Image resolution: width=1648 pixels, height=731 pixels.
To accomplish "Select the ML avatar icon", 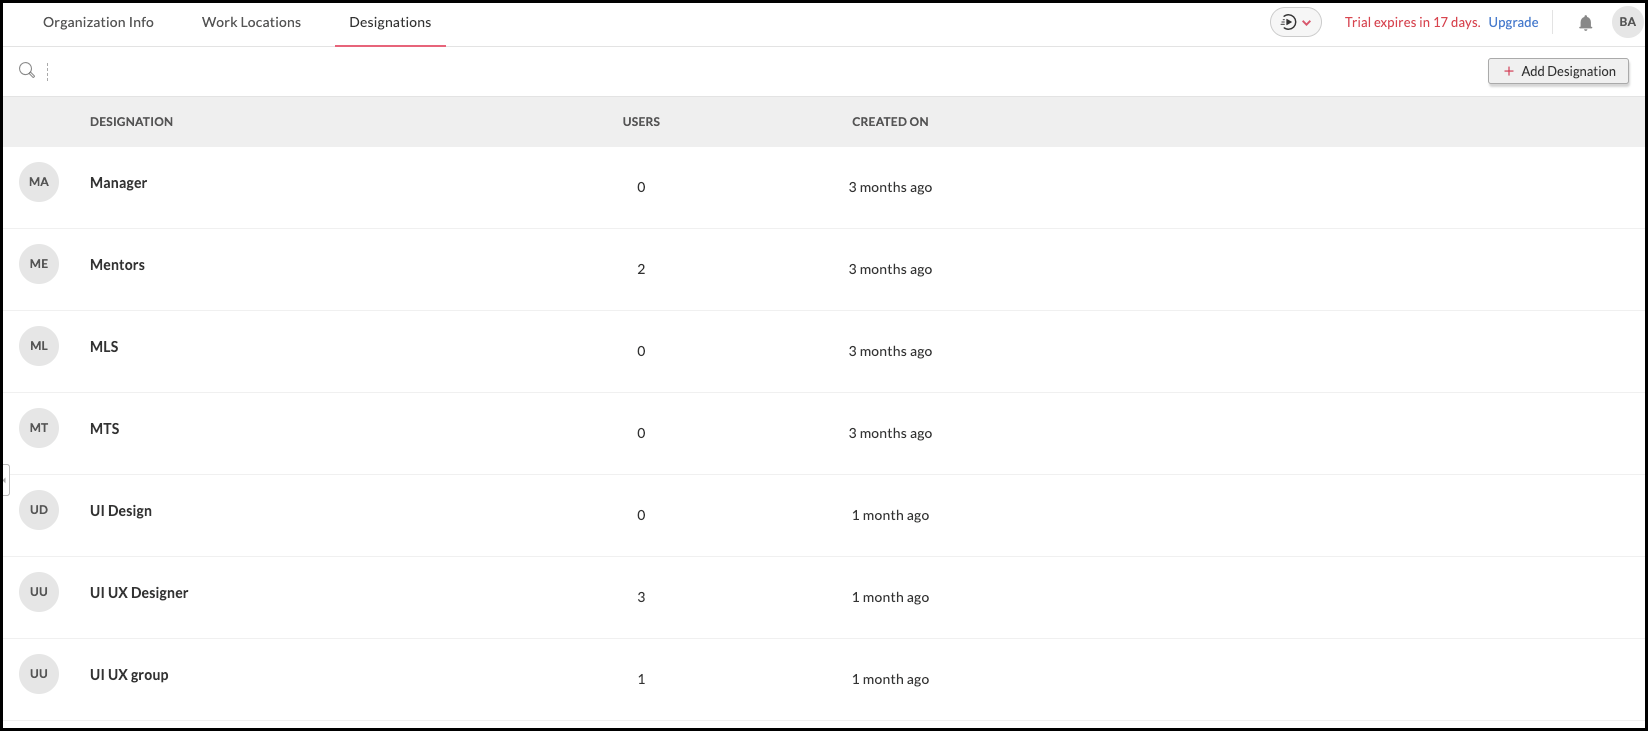I will tap(39, 346).
